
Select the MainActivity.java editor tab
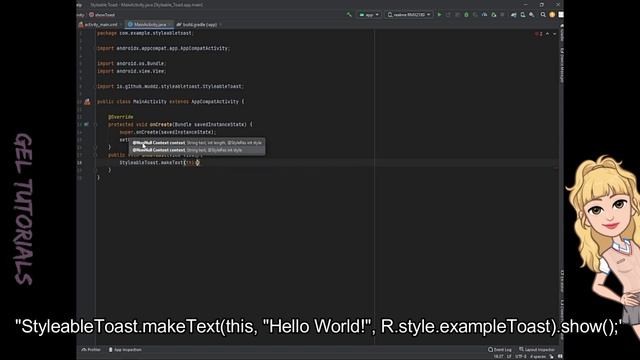(149, 24)
